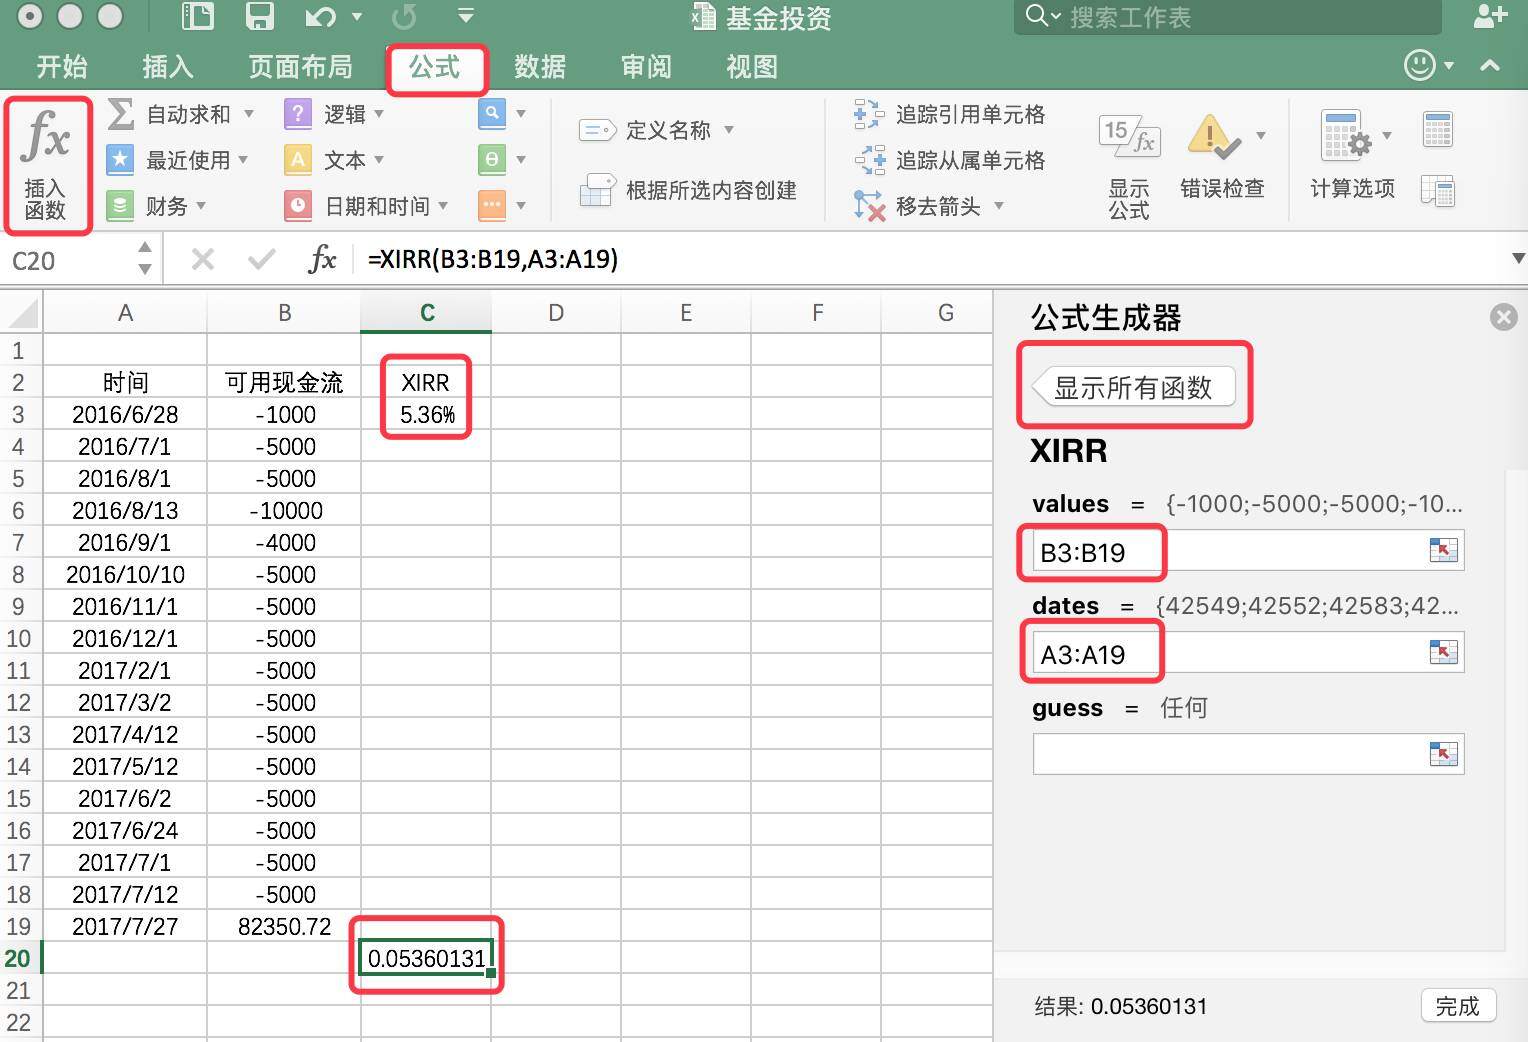Switch to the View (视图) tab
This screenshot has width=1528, height=1042.
pos(752,66)
